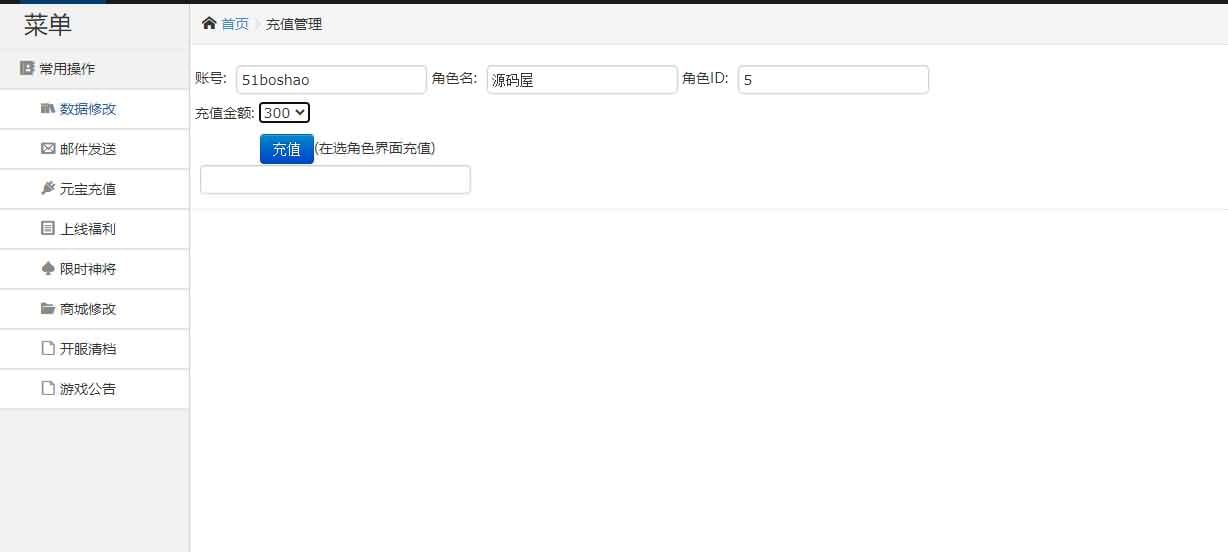1228x552 pixels.
Task: Click the 数据修改 sidebar icon
Action: (x=47, y=108)
